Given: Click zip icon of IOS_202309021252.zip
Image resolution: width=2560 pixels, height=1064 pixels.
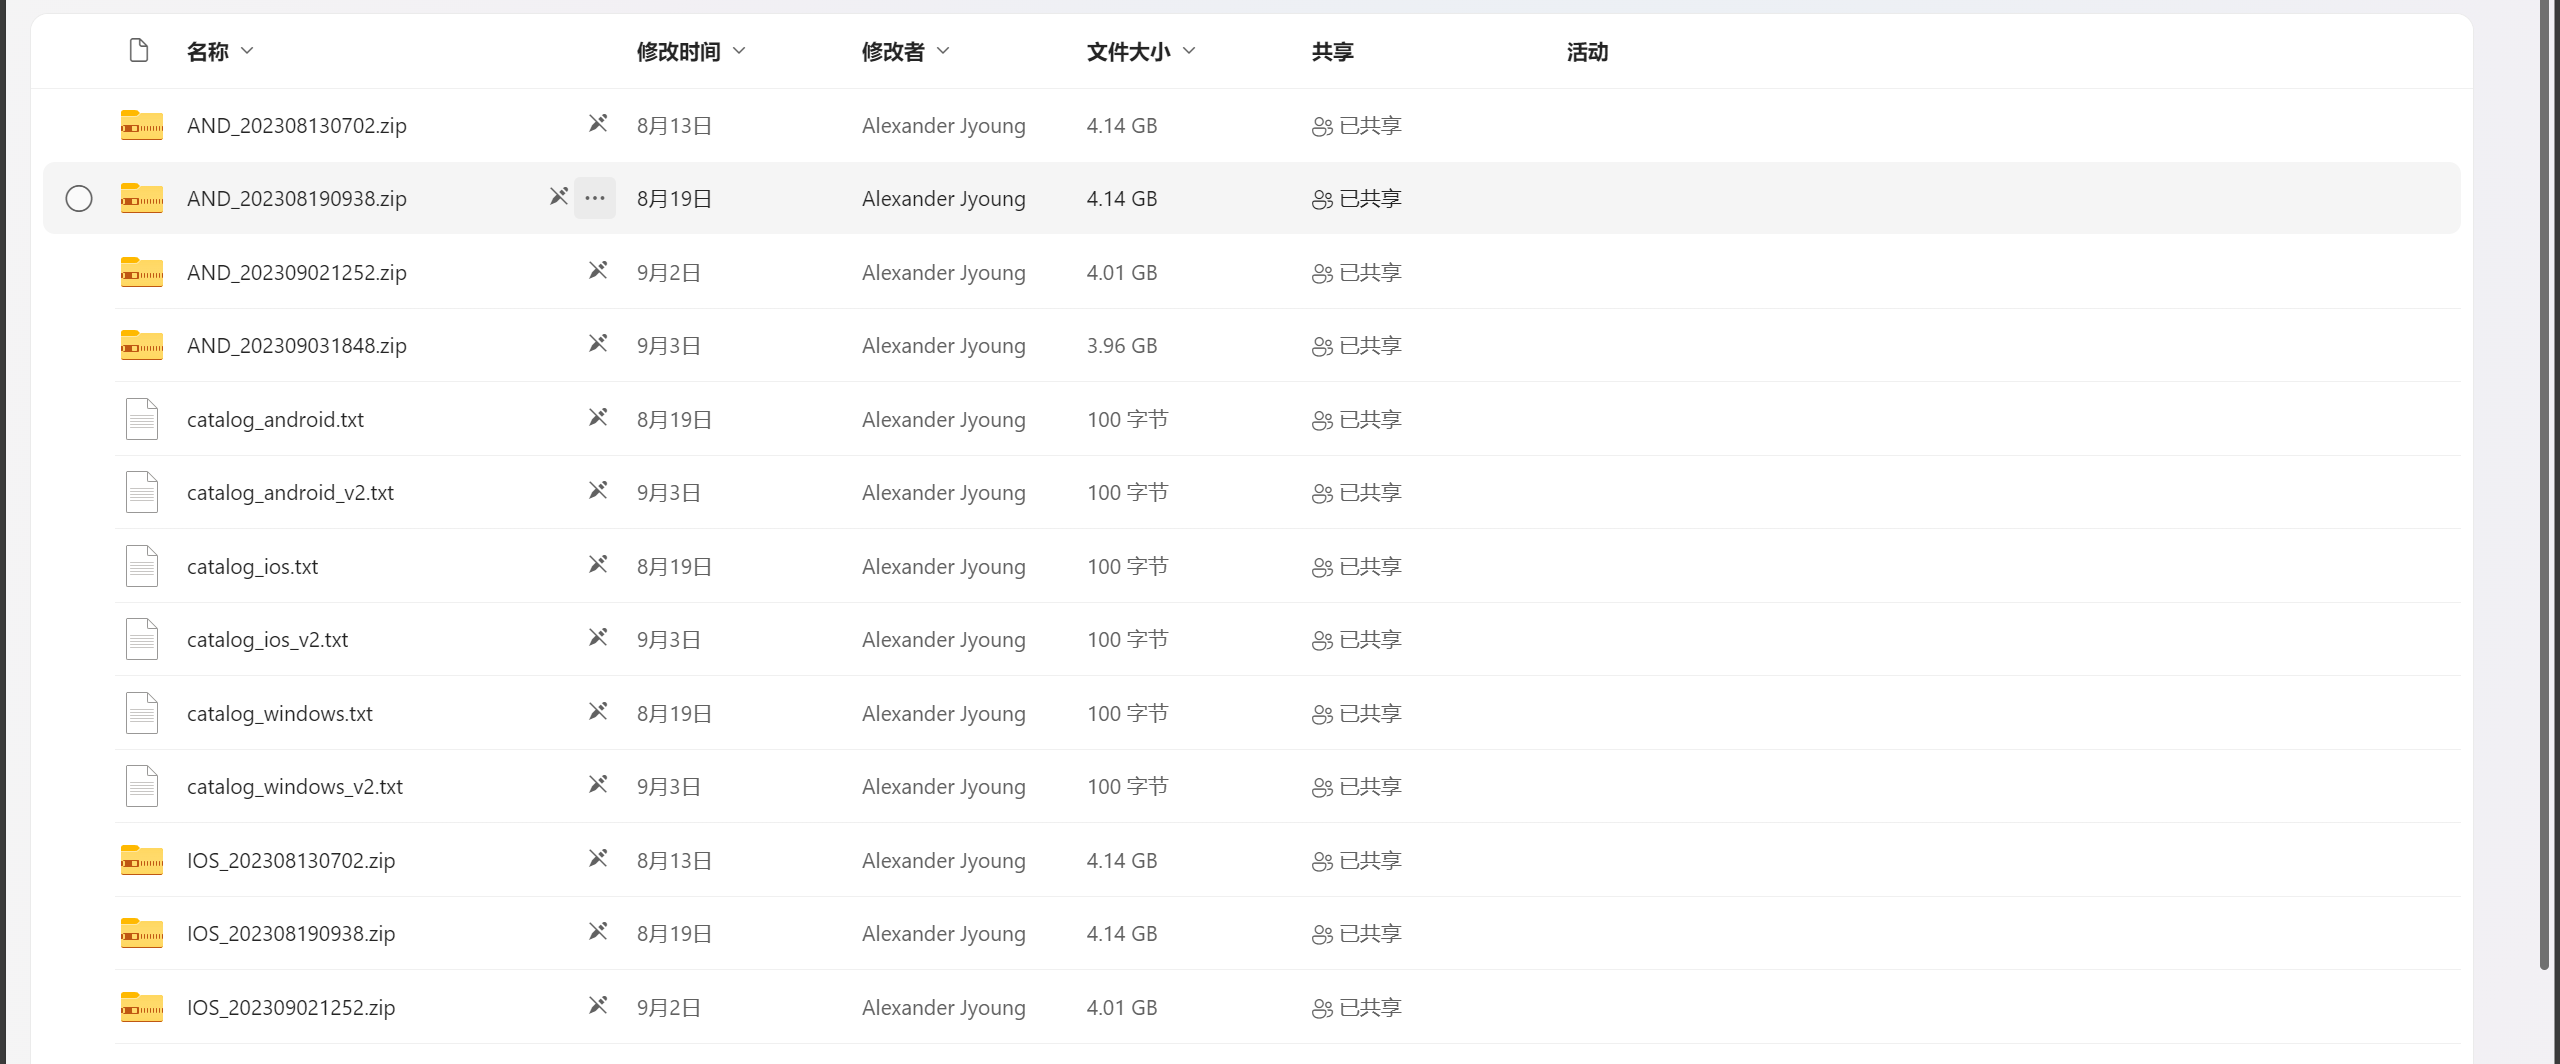Looking at the screenshot, I should coord(142,1007).
